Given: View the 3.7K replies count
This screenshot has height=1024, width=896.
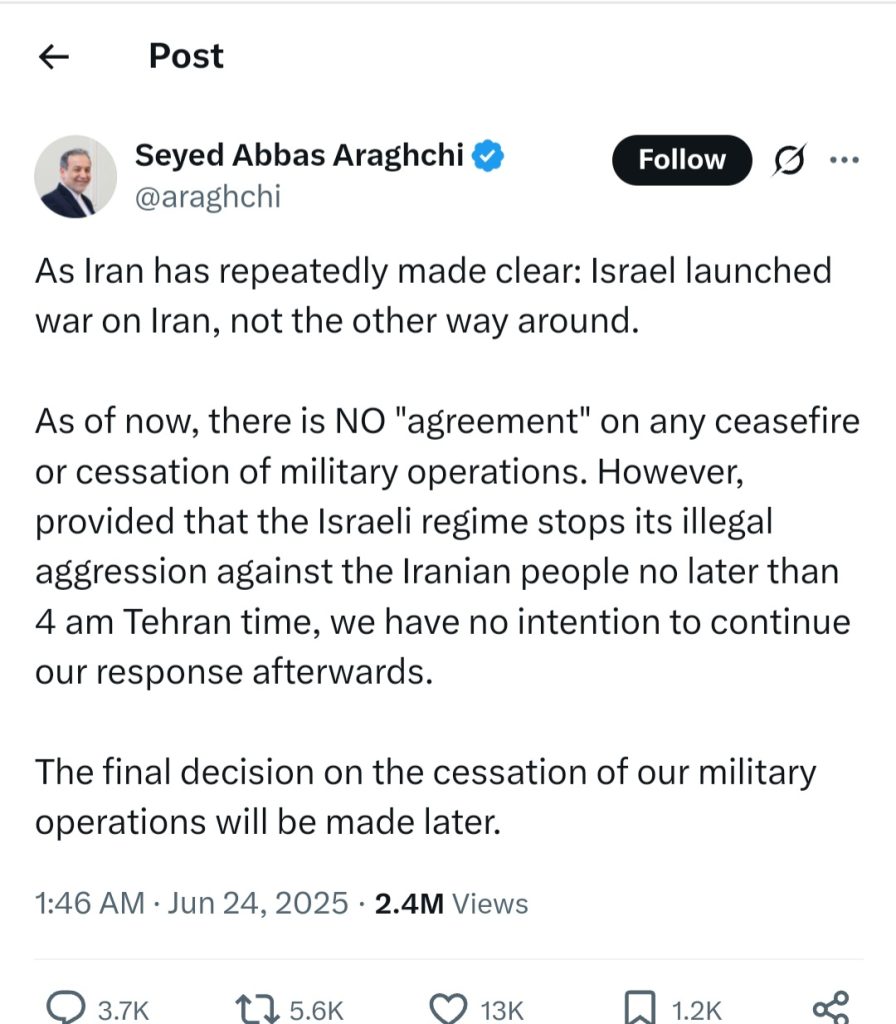Looking at the screenshot, I should click(123, 1010).
